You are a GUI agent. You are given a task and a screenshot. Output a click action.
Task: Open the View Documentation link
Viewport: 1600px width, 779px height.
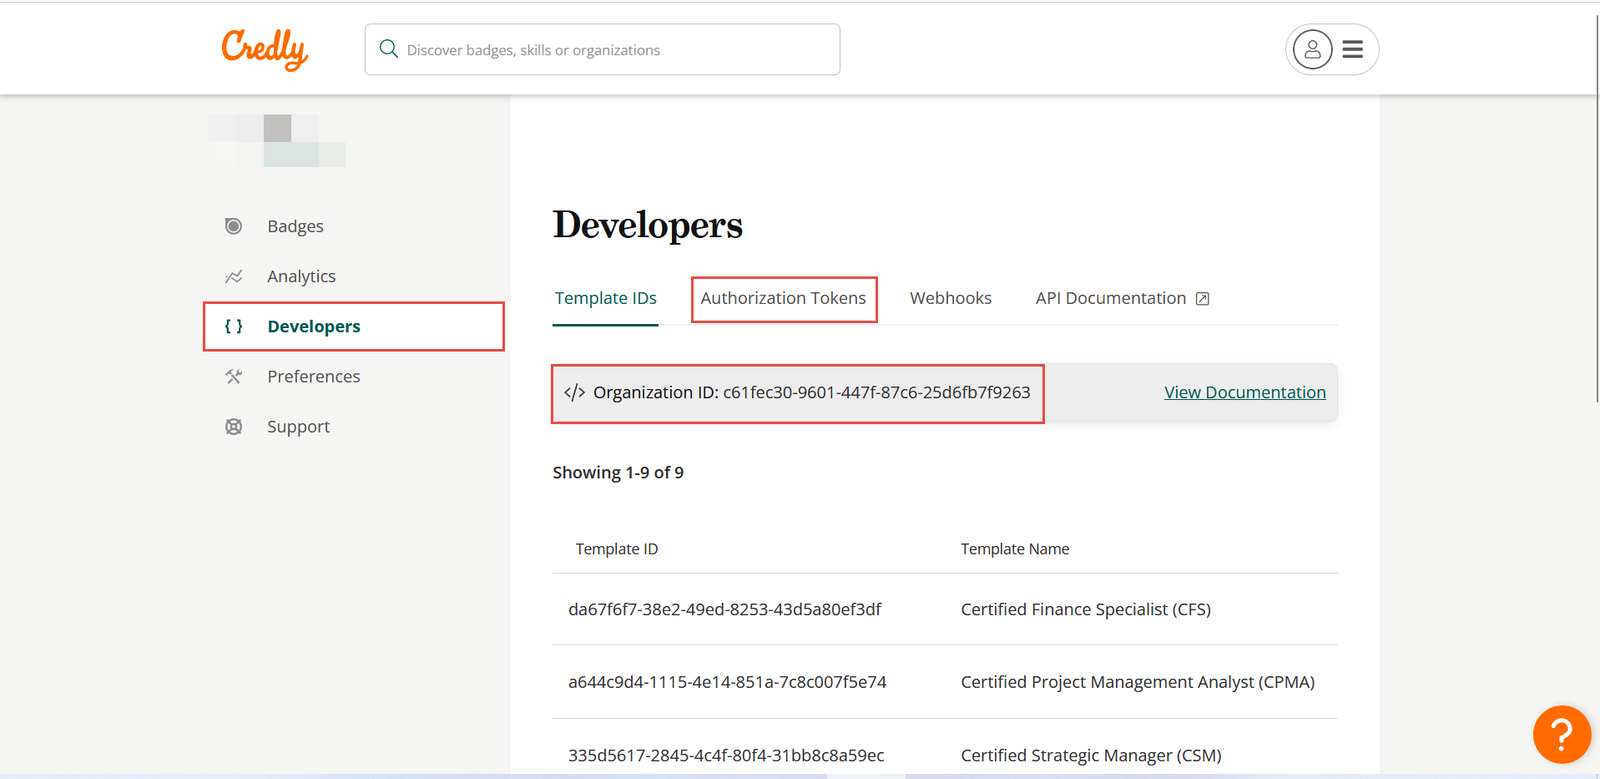click(x=1244, y=392)
